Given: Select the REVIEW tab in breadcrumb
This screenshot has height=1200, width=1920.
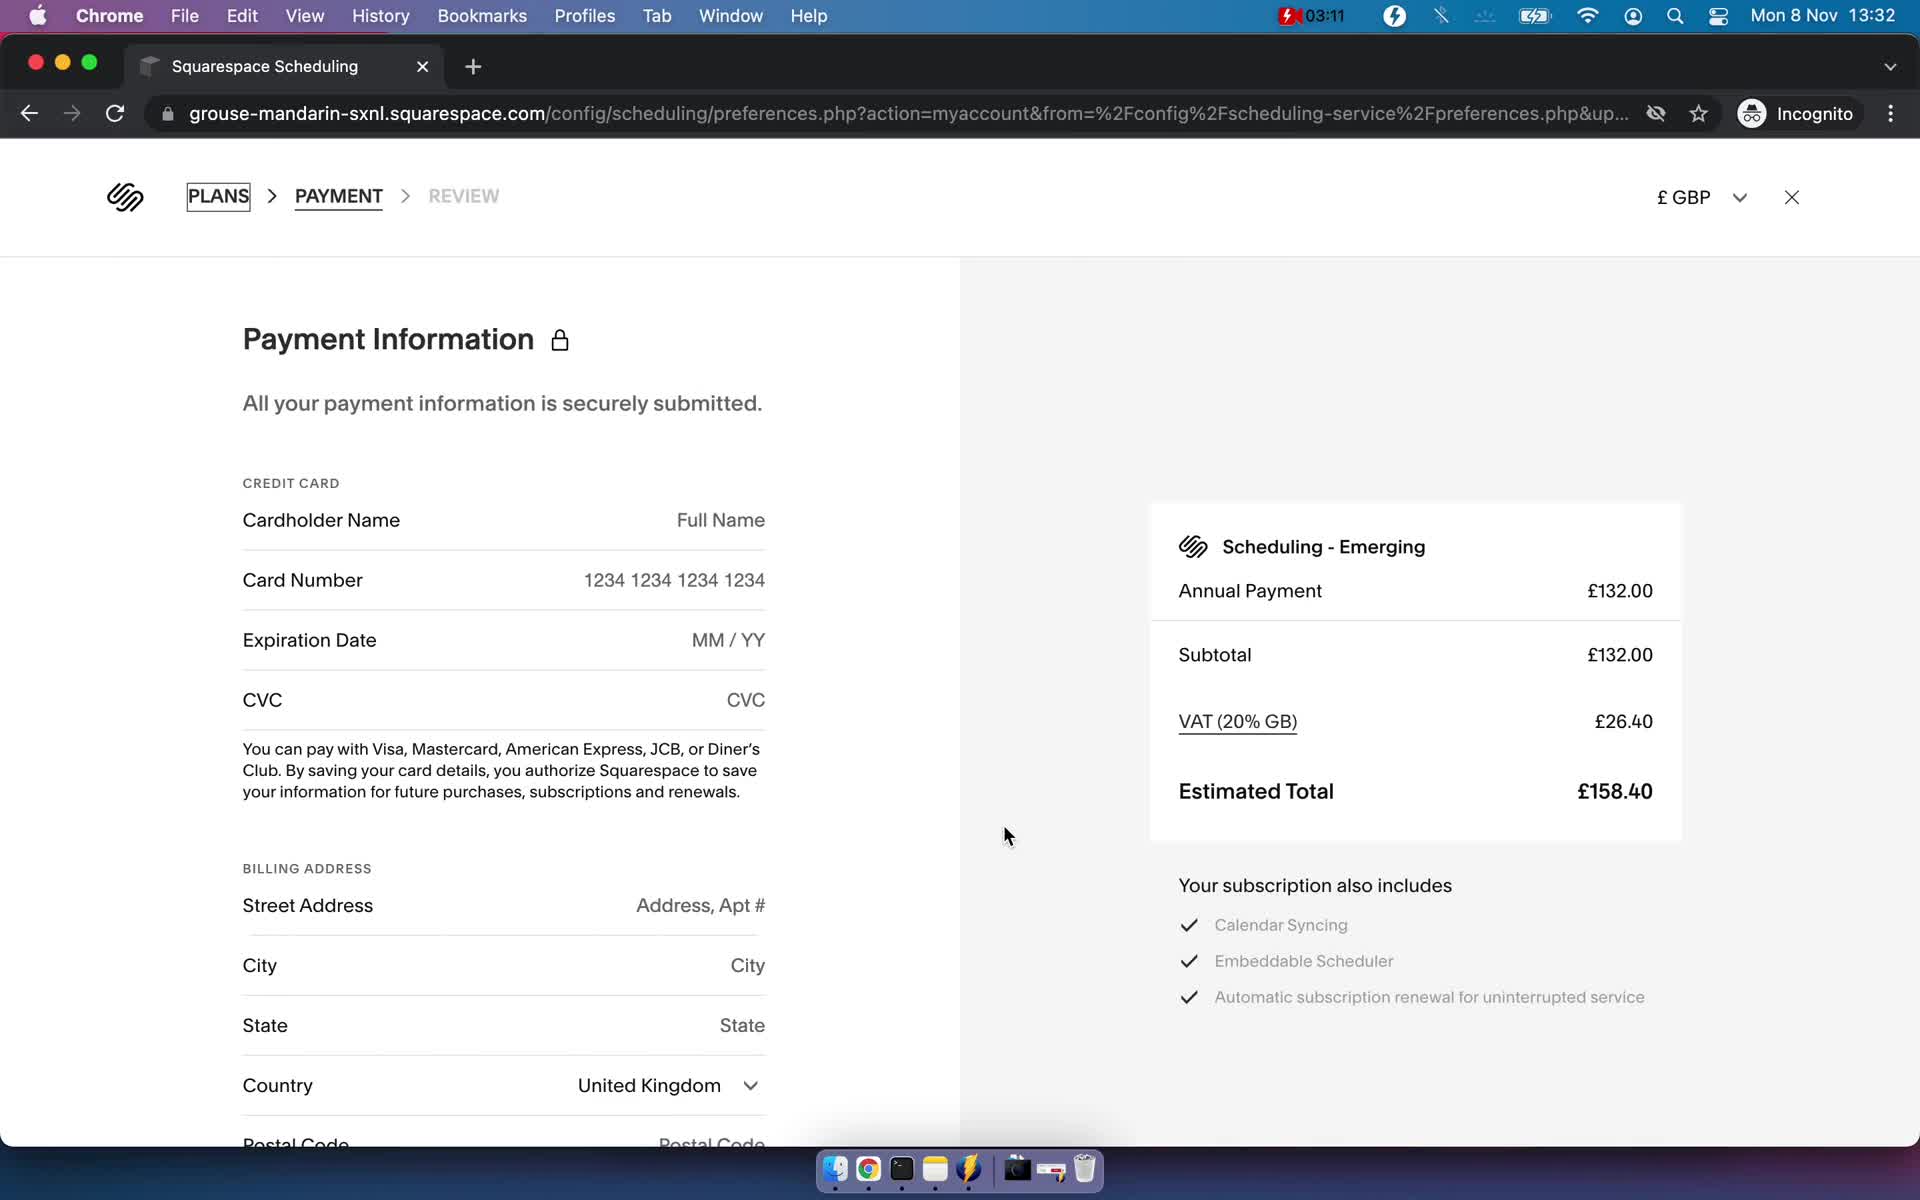Looking at the screenshot, I should [463, 195].
